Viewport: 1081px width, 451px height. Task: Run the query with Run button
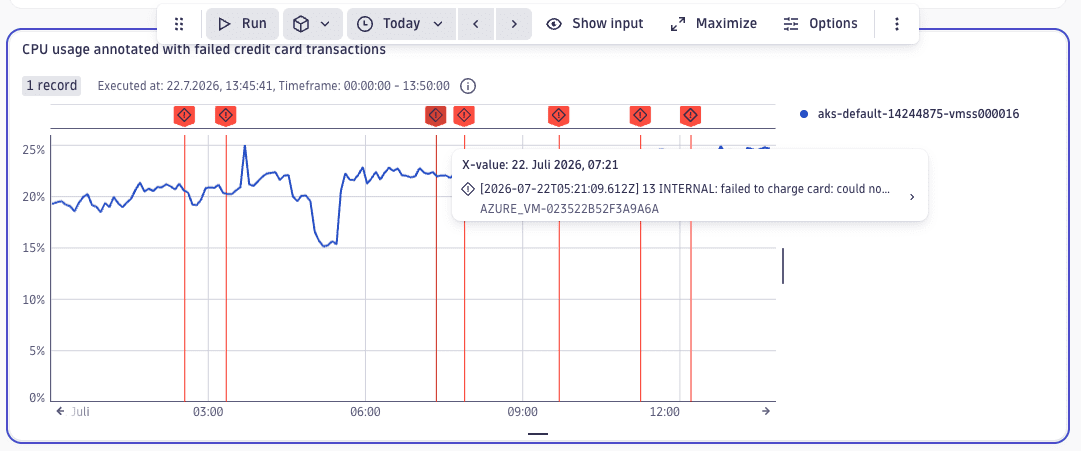point(242,24)
